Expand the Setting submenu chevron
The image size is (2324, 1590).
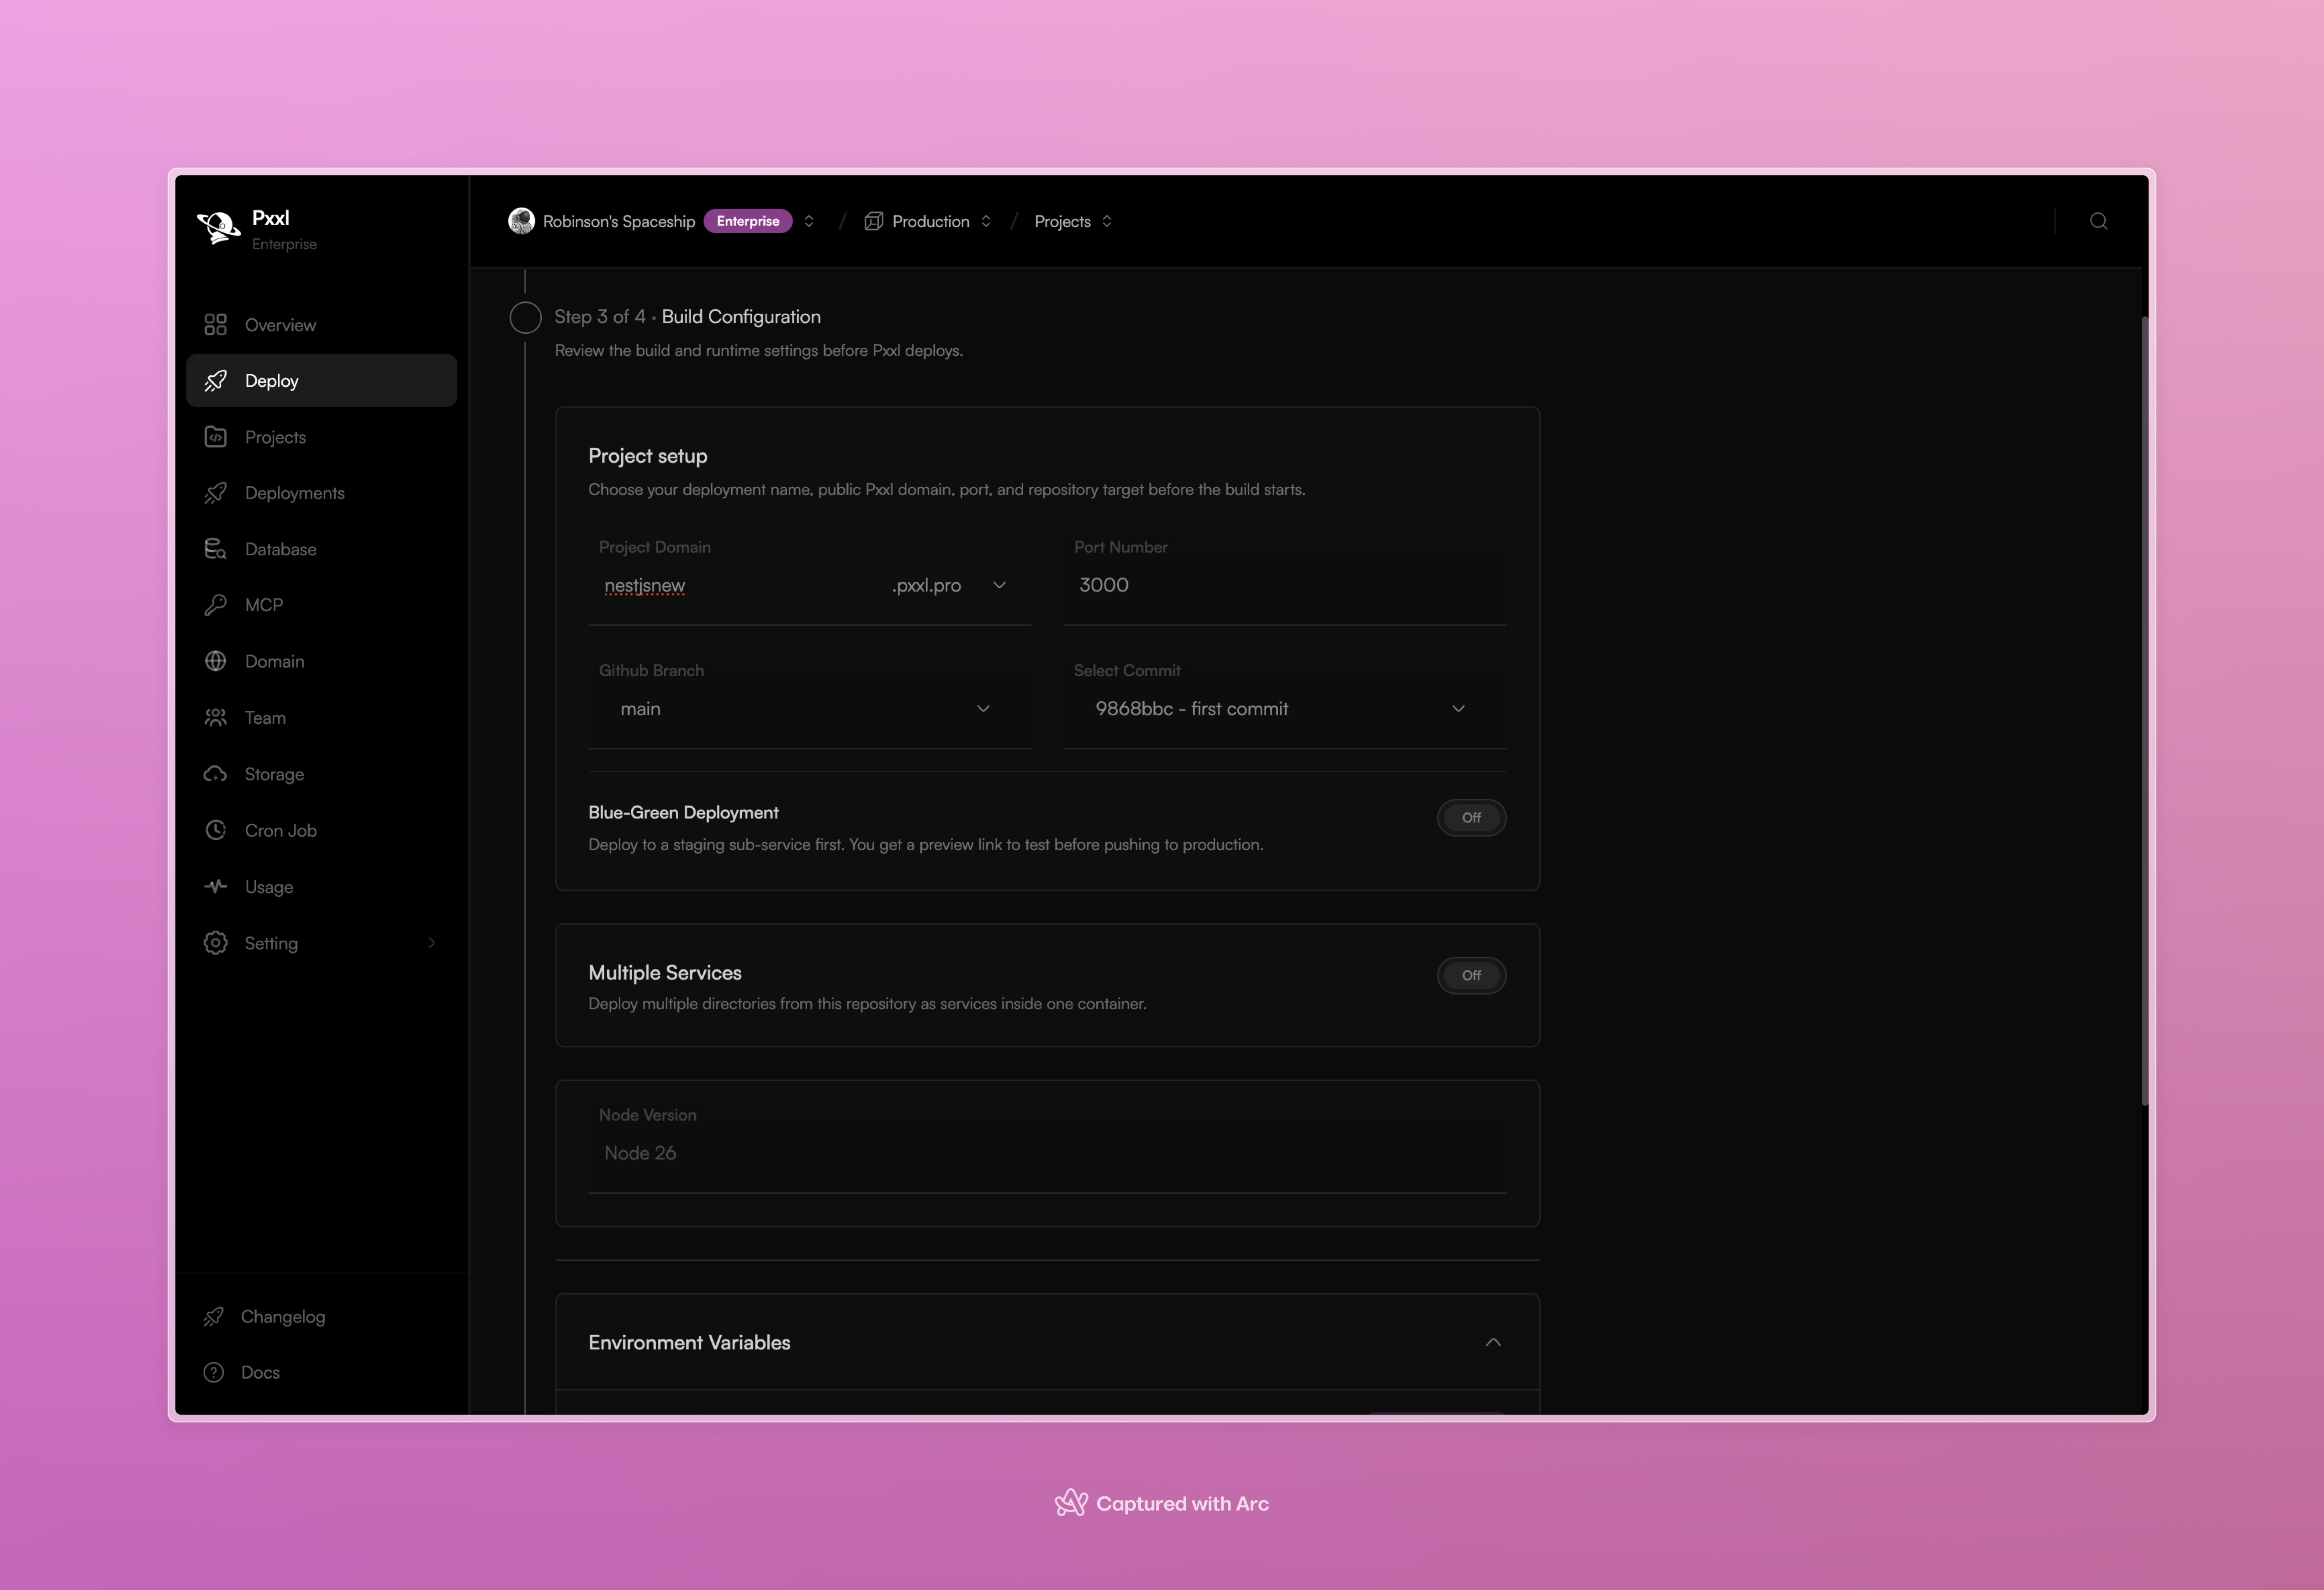(432, 943)
